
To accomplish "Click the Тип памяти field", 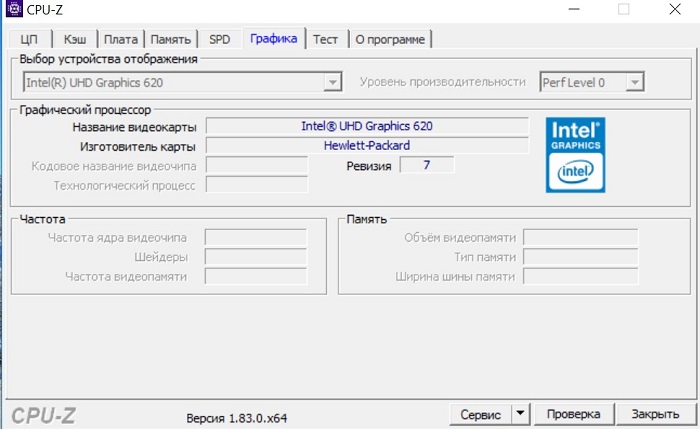I will [580, 257].
